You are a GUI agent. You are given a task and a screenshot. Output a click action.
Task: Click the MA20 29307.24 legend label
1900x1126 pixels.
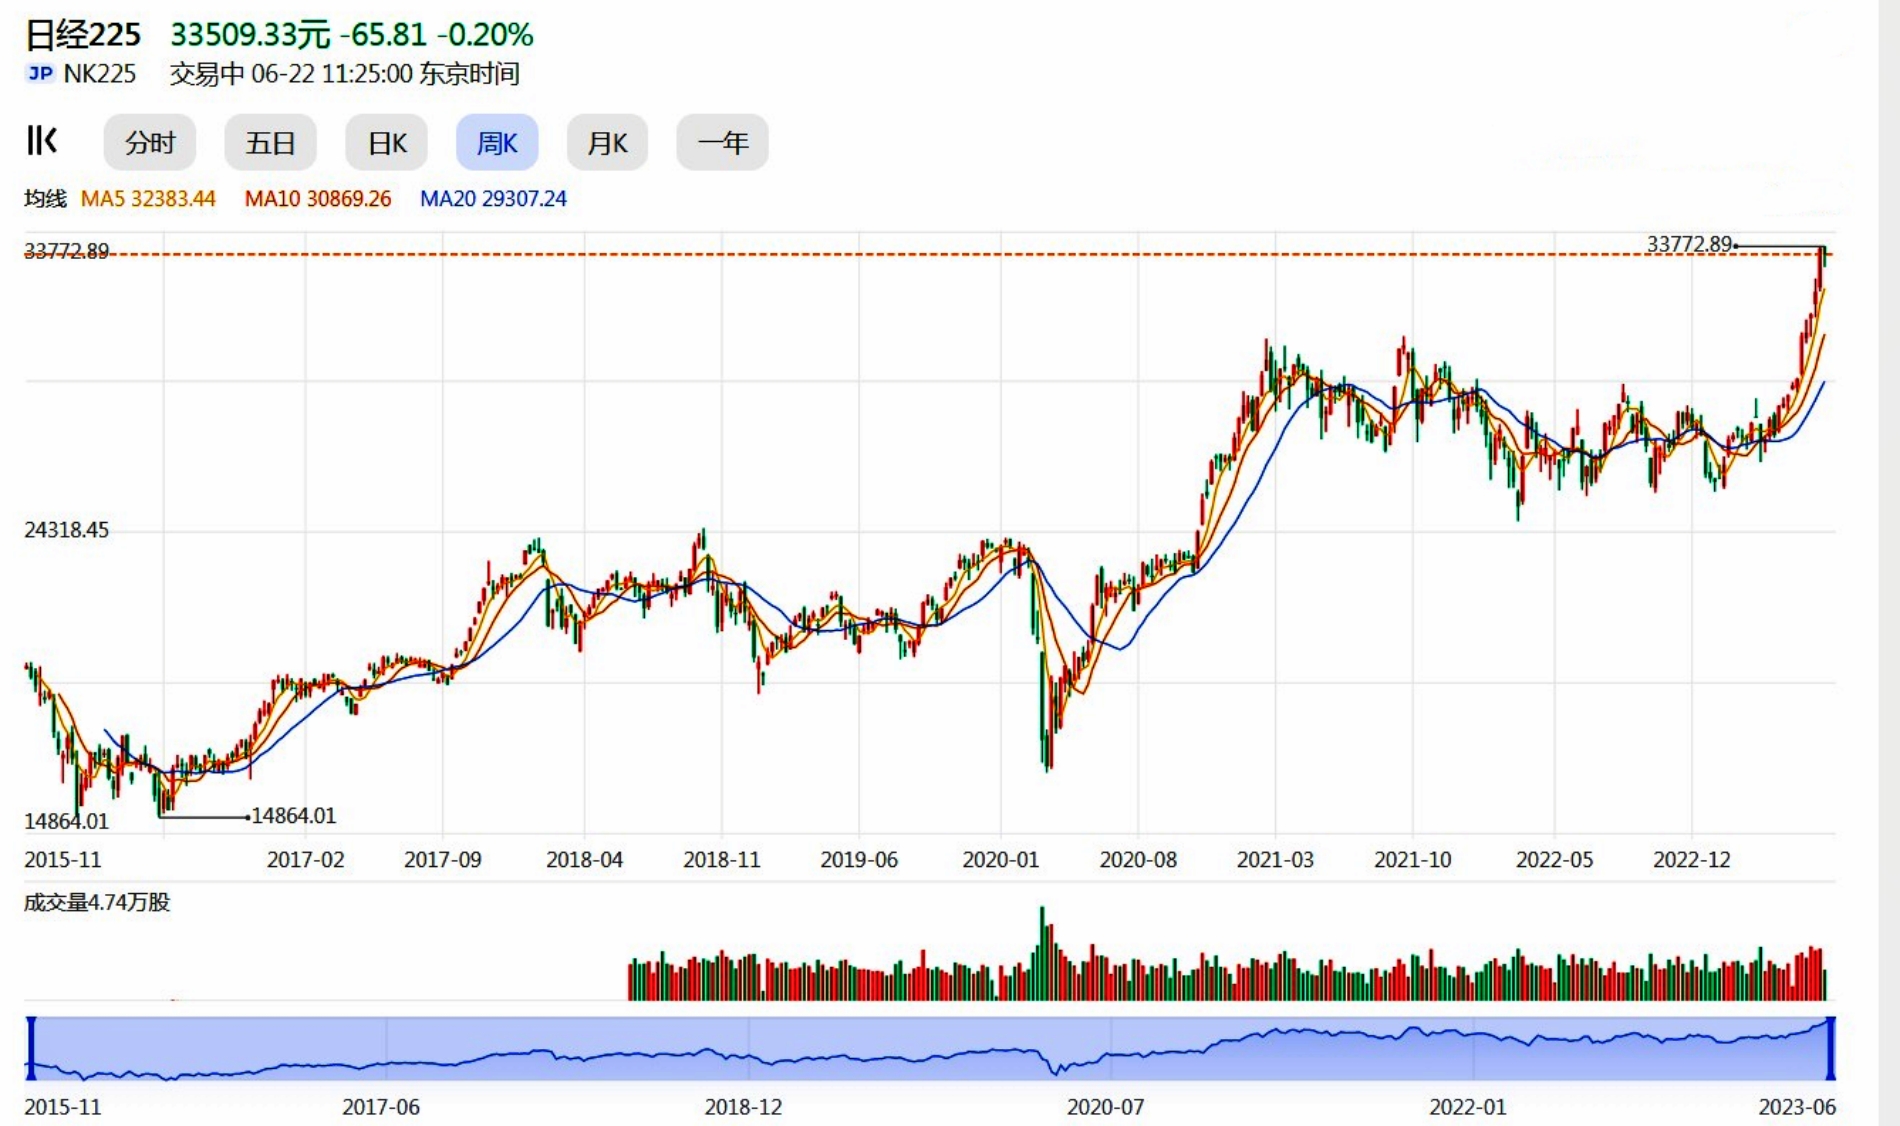coord(493,199)
